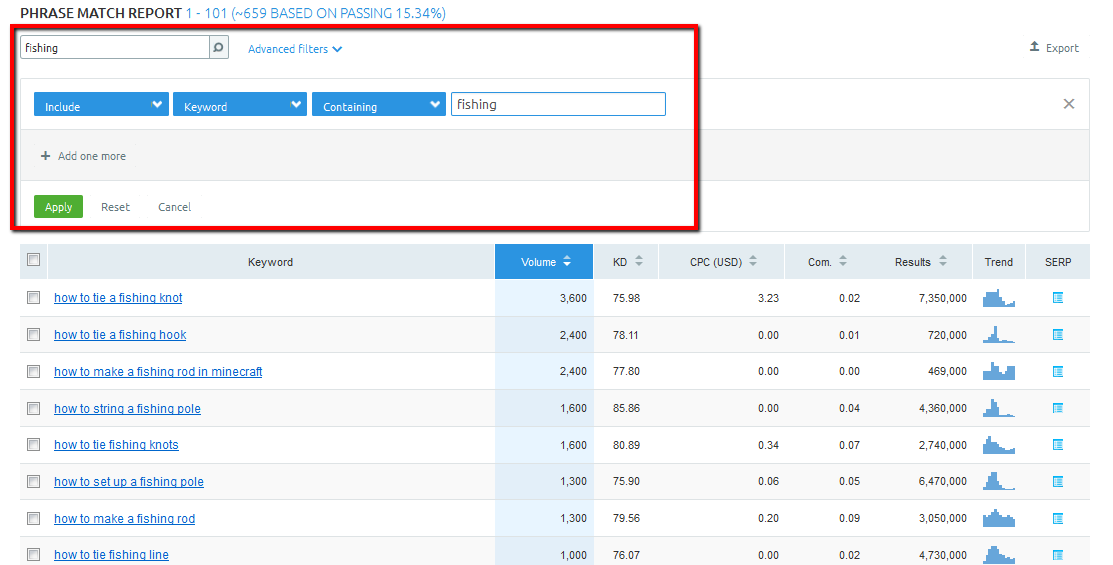Open the how to tie a fishing knot link

(118, 297)
